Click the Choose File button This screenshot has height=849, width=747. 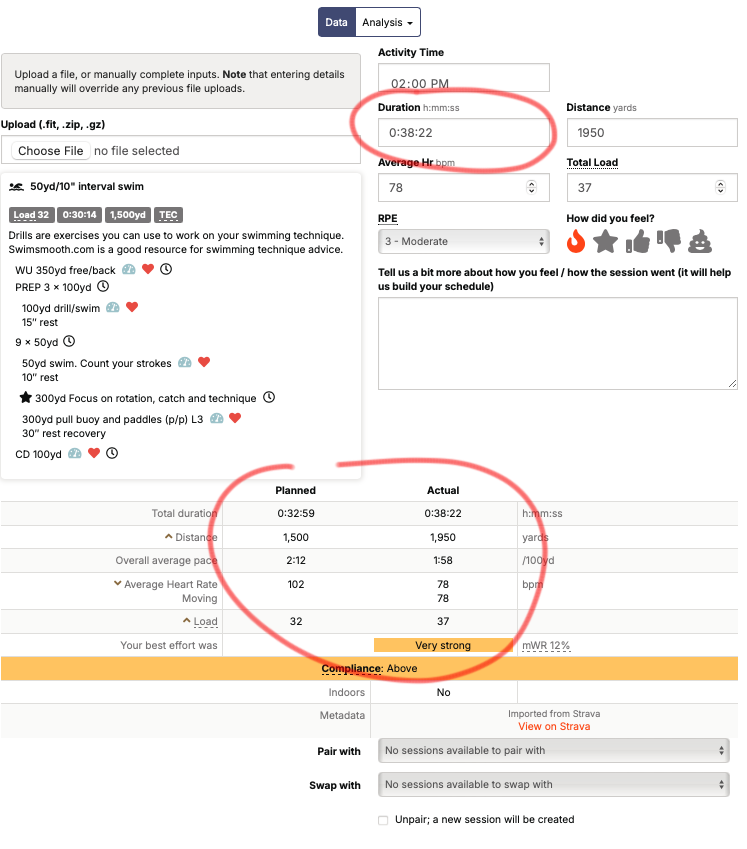click(51, 151)
